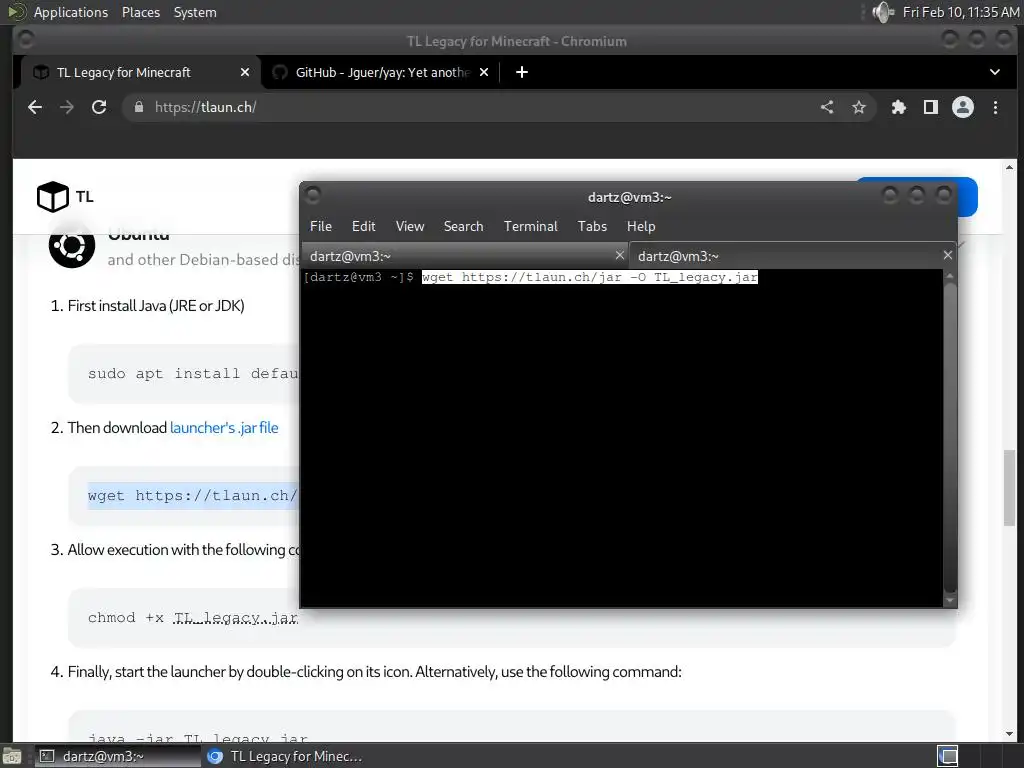This screenshot has width=1024, height=768.
Task: Click the Chromium forward arrow
Action: [x=67, y=107]
